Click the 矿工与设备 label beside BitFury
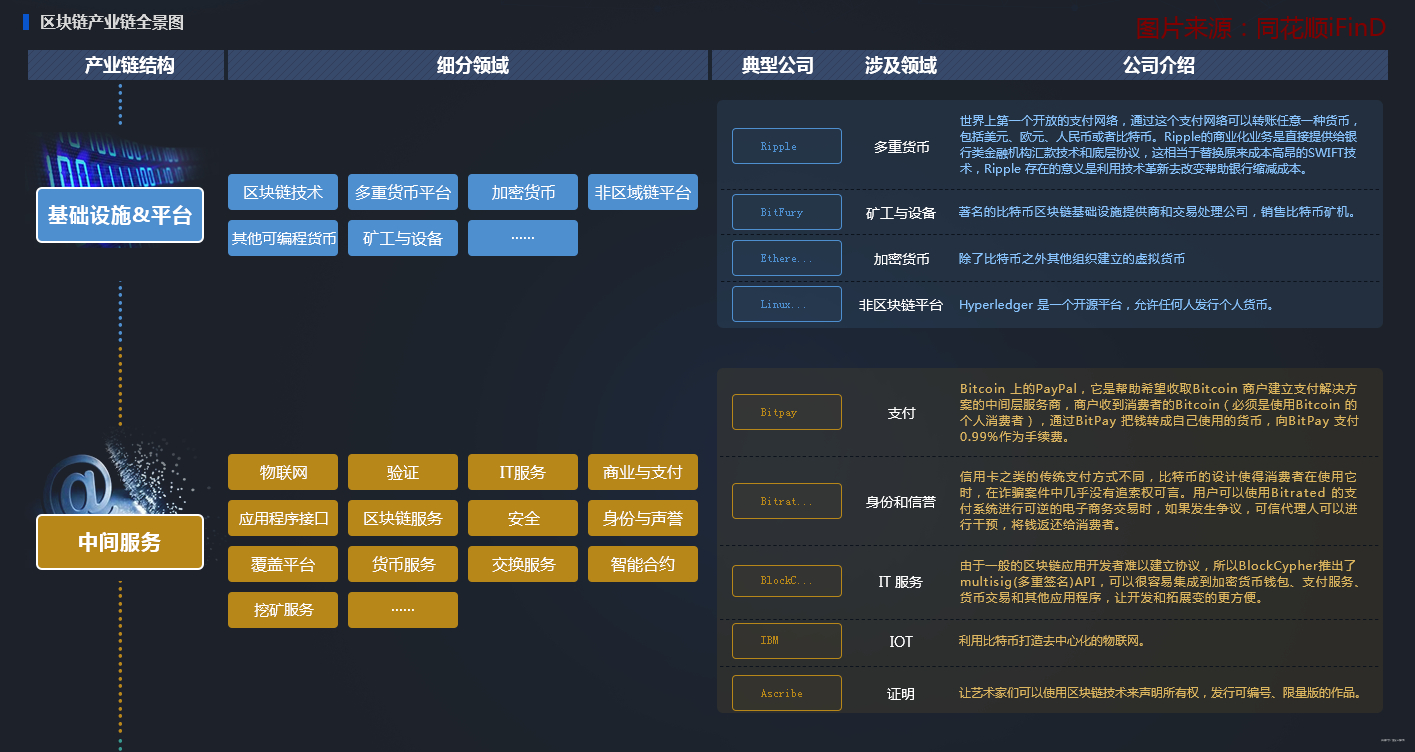The height and width of the screenshot is (752, 1415). pos(901,213)
